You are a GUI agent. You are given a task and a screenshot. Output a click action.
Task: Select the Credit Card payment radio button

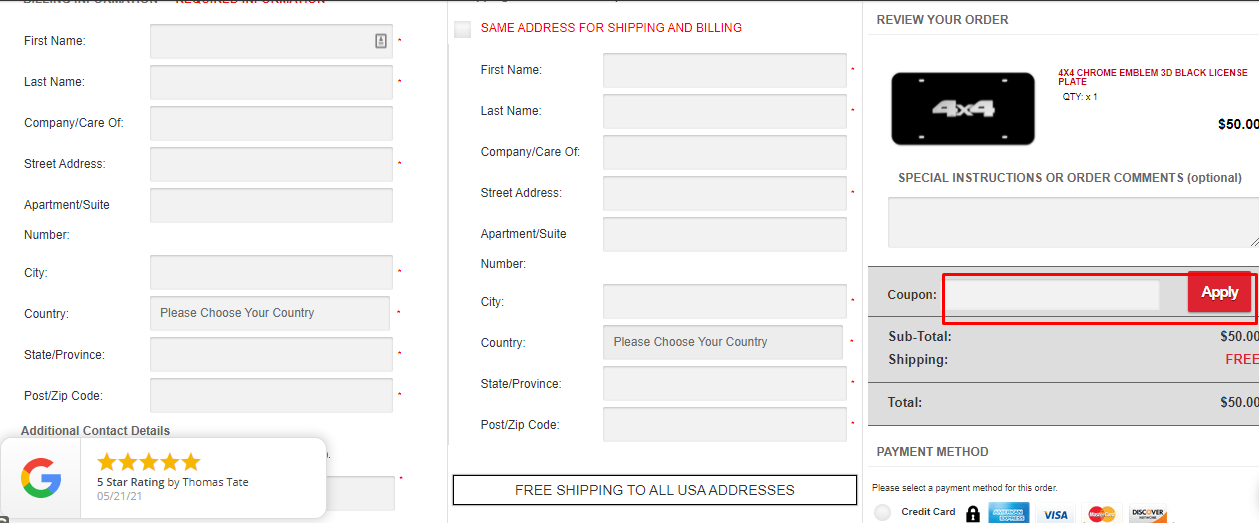click(882, 513)
